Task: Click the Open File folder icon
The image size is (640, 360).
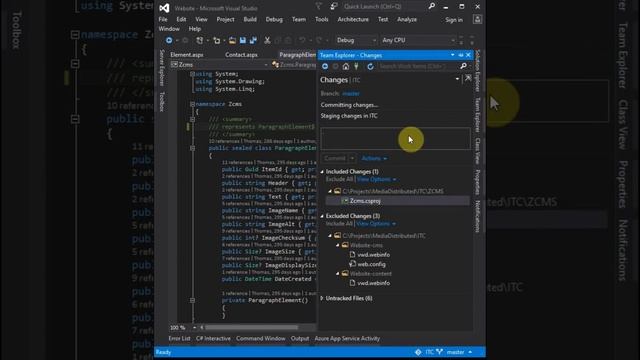Action: tap(232, 40)
